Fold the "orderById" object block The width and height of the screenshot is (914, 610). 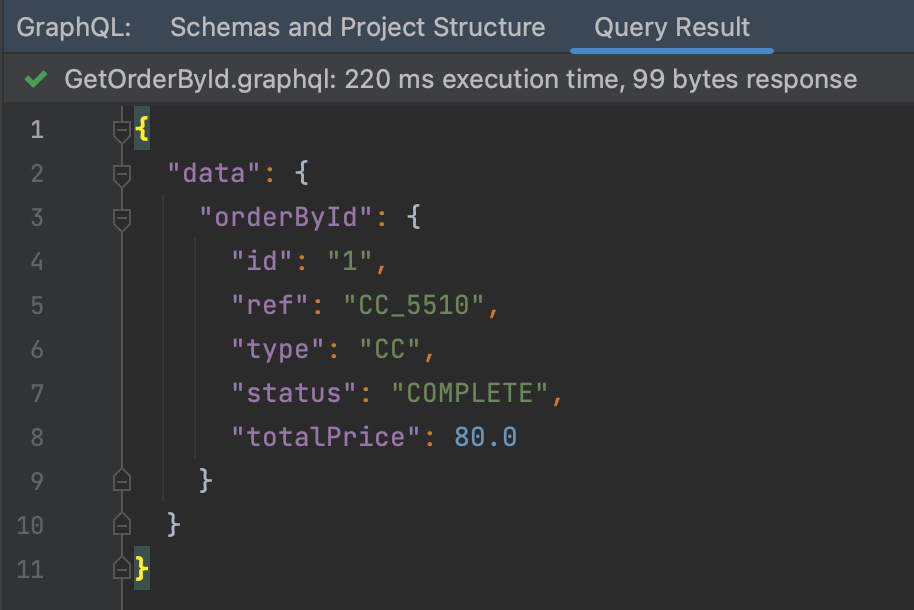(122, 218)
